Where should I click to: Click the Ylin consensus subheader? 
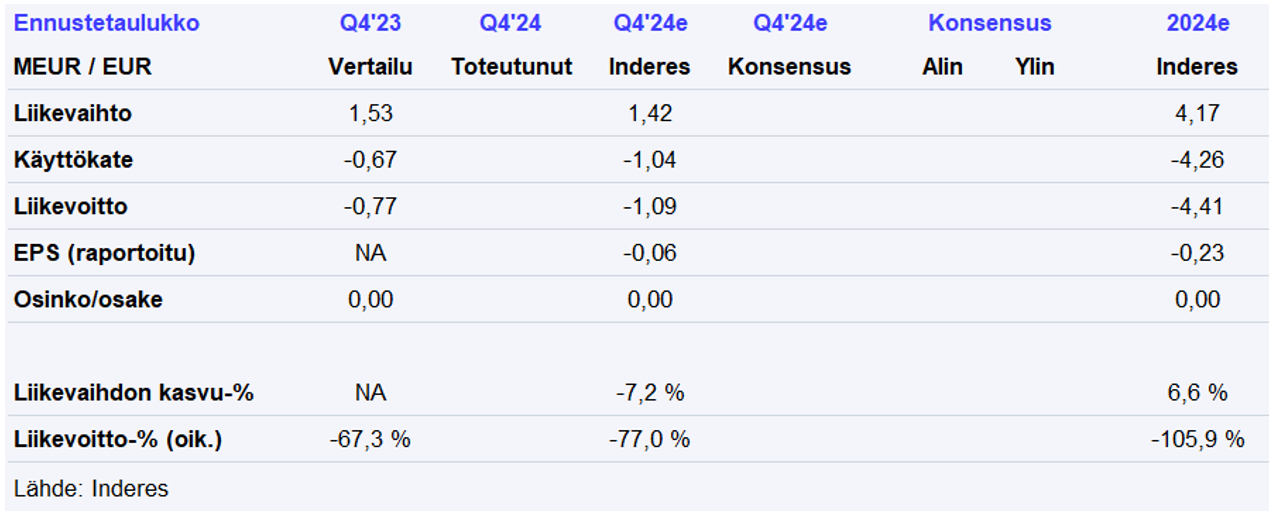[x=1034, y=67]
